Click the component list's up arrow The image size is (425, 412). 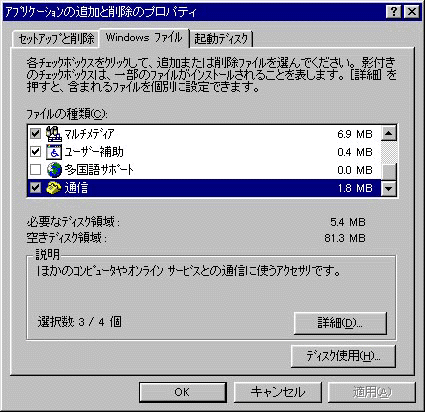point(388,133)
